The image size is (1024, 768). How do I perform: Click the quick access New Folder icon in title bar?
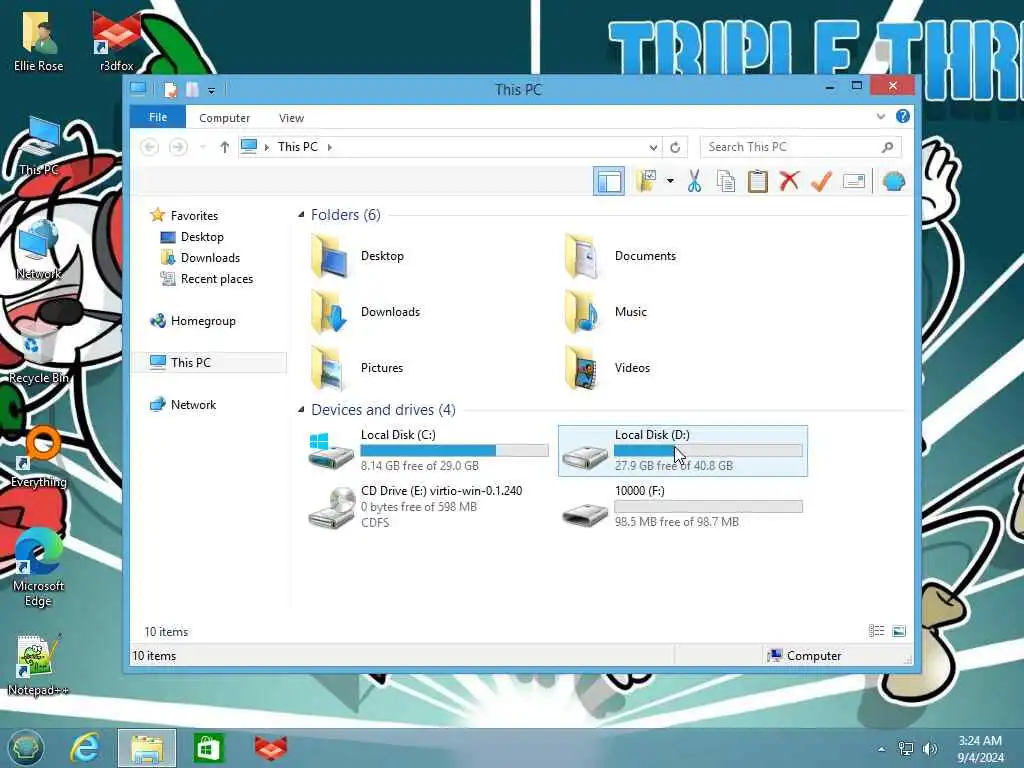click(192, 89)
